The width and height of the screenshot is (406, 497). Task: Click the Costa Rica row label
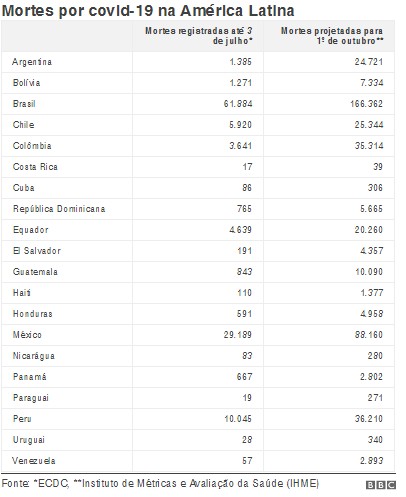tap(35, 167)
